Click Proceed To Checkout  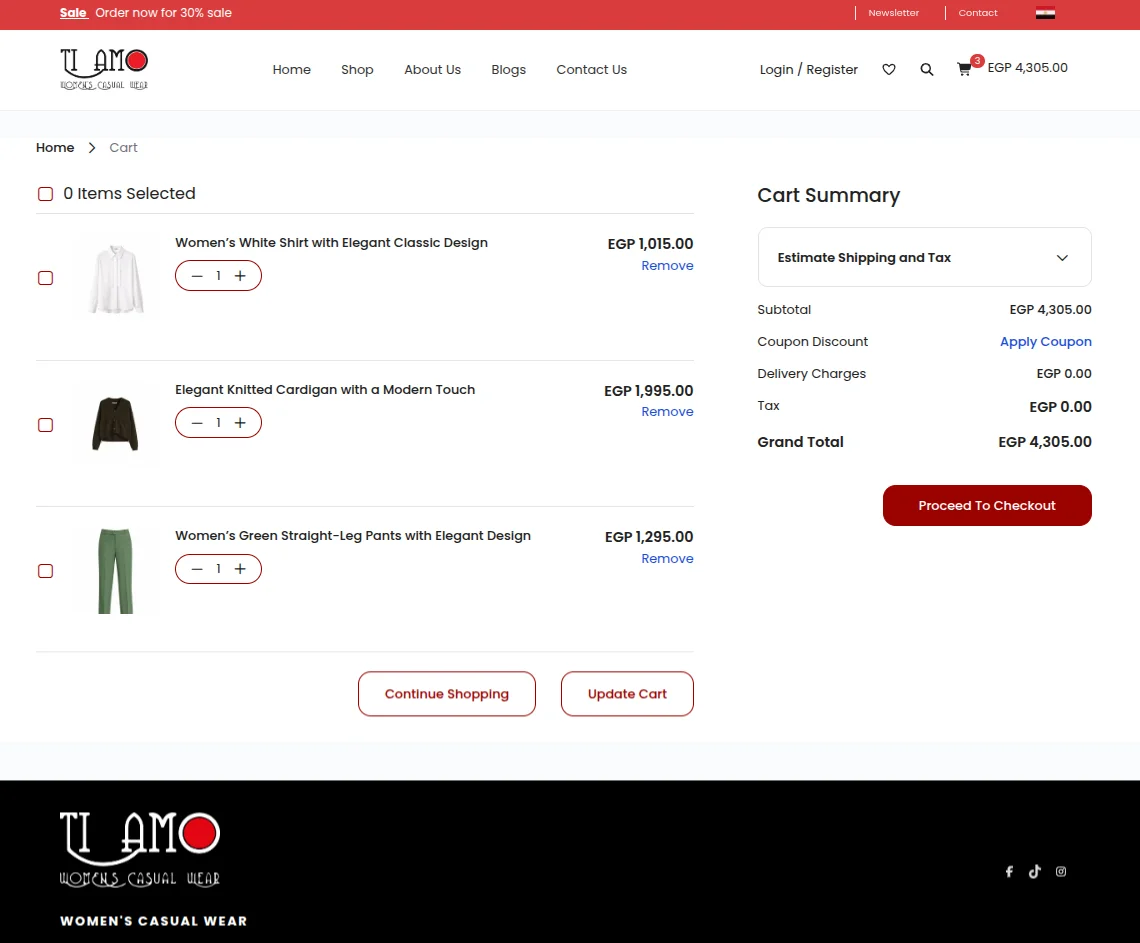coord(986,505)
